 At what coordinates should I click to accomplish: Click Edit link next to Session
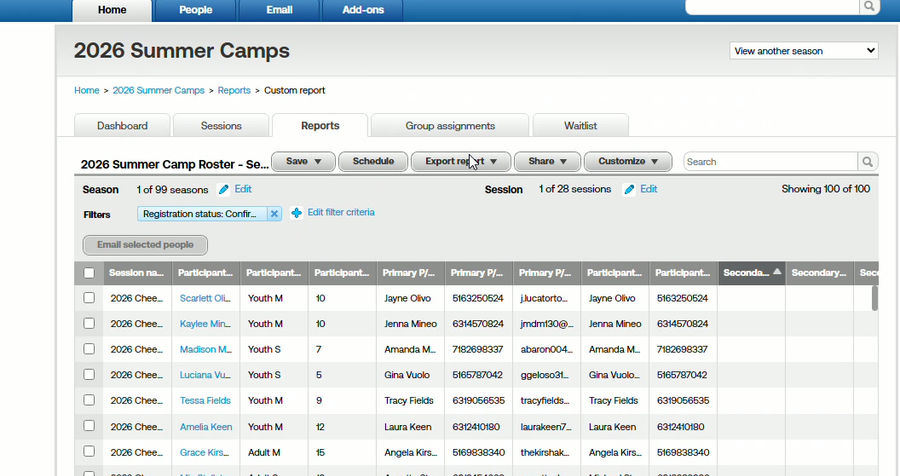pyautogui.click(x=649, y=189)
